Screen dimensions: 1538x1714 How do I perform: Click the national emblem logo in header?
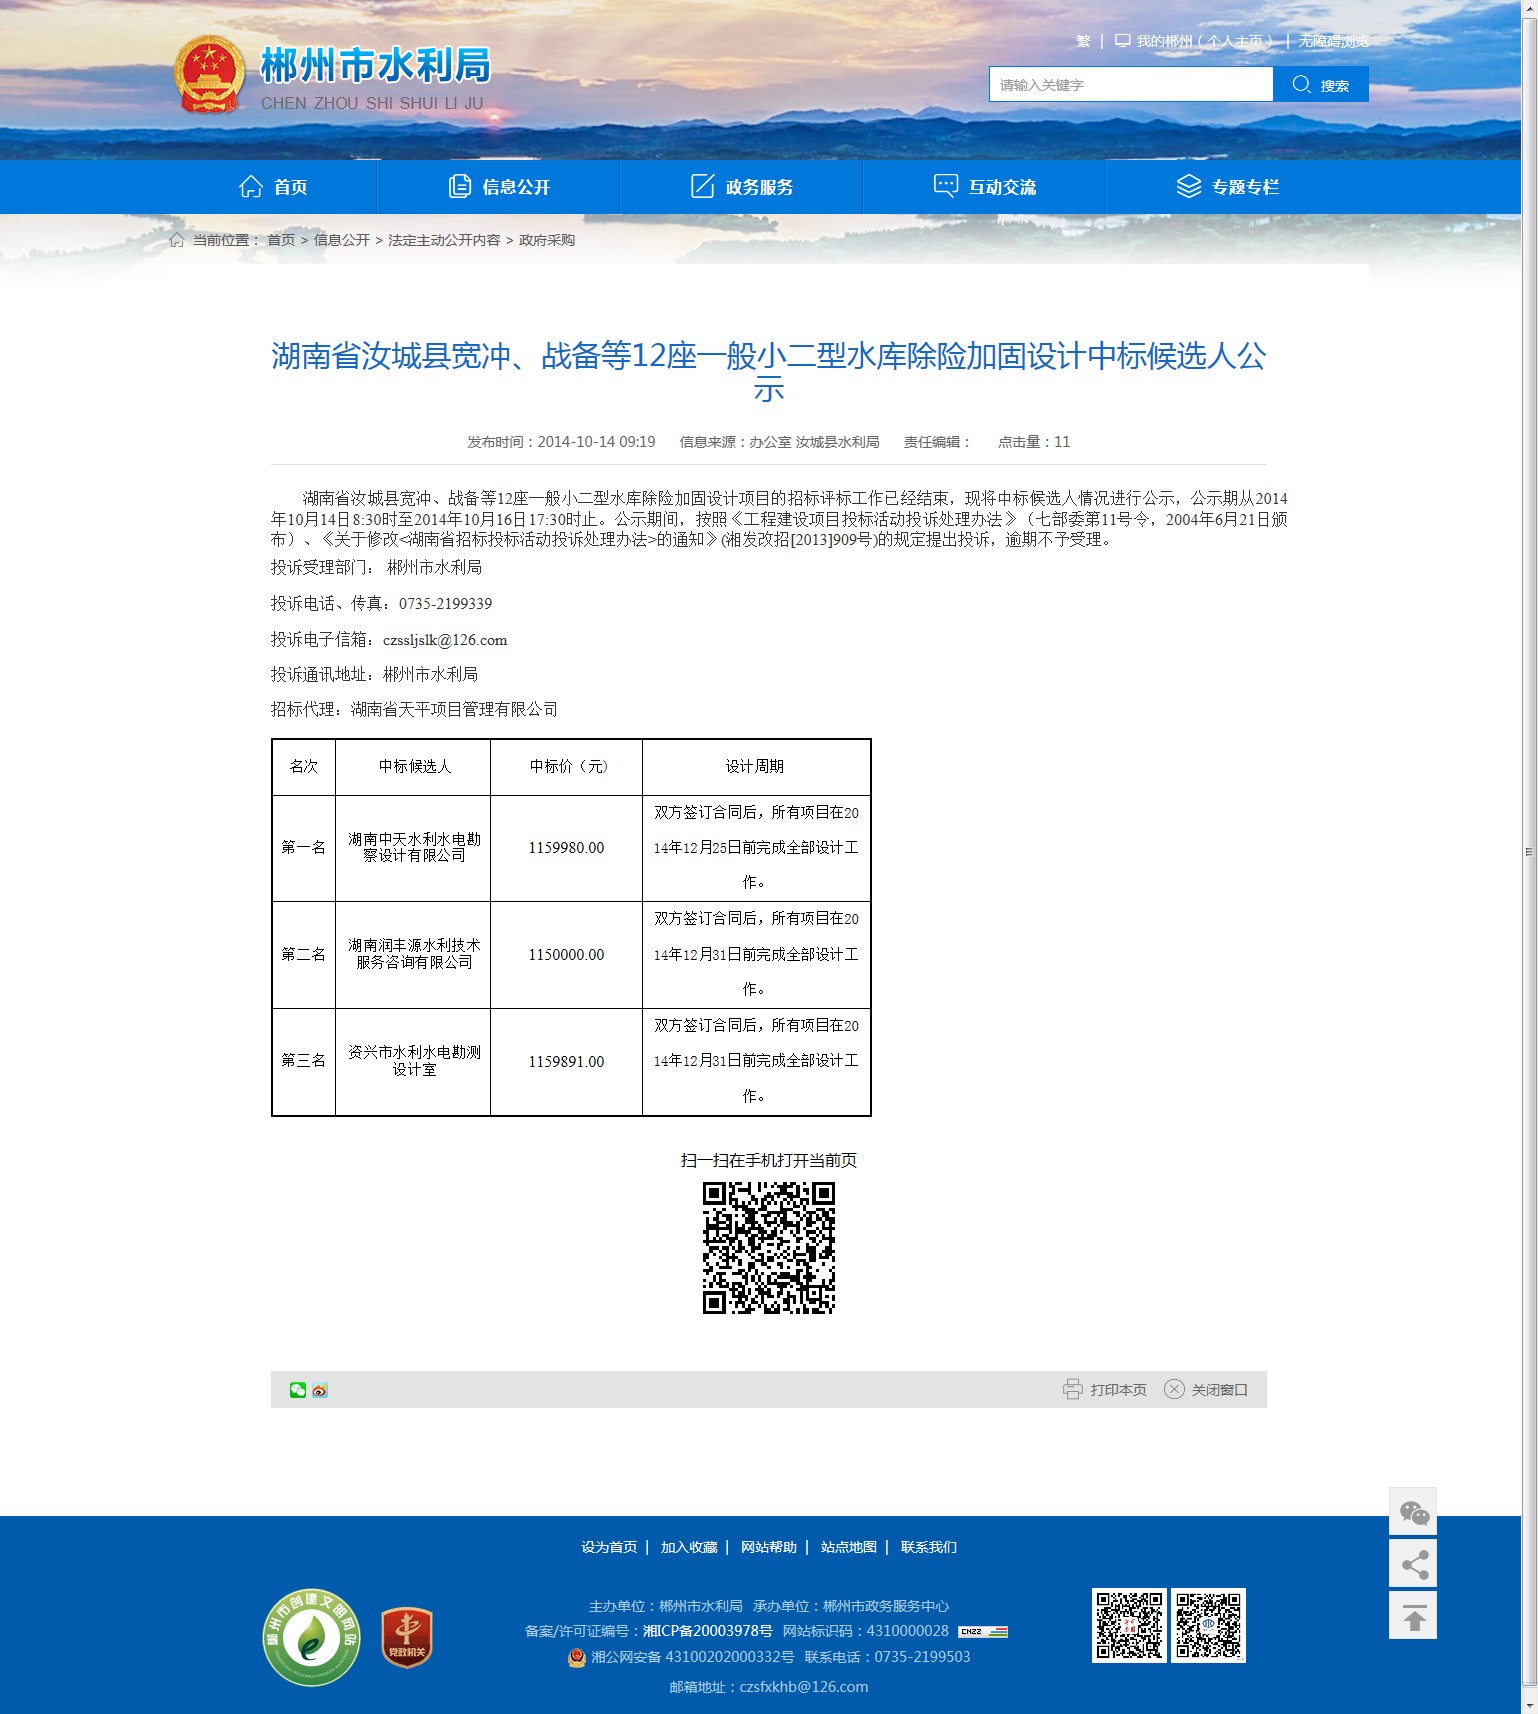click(x=209, y=76)
